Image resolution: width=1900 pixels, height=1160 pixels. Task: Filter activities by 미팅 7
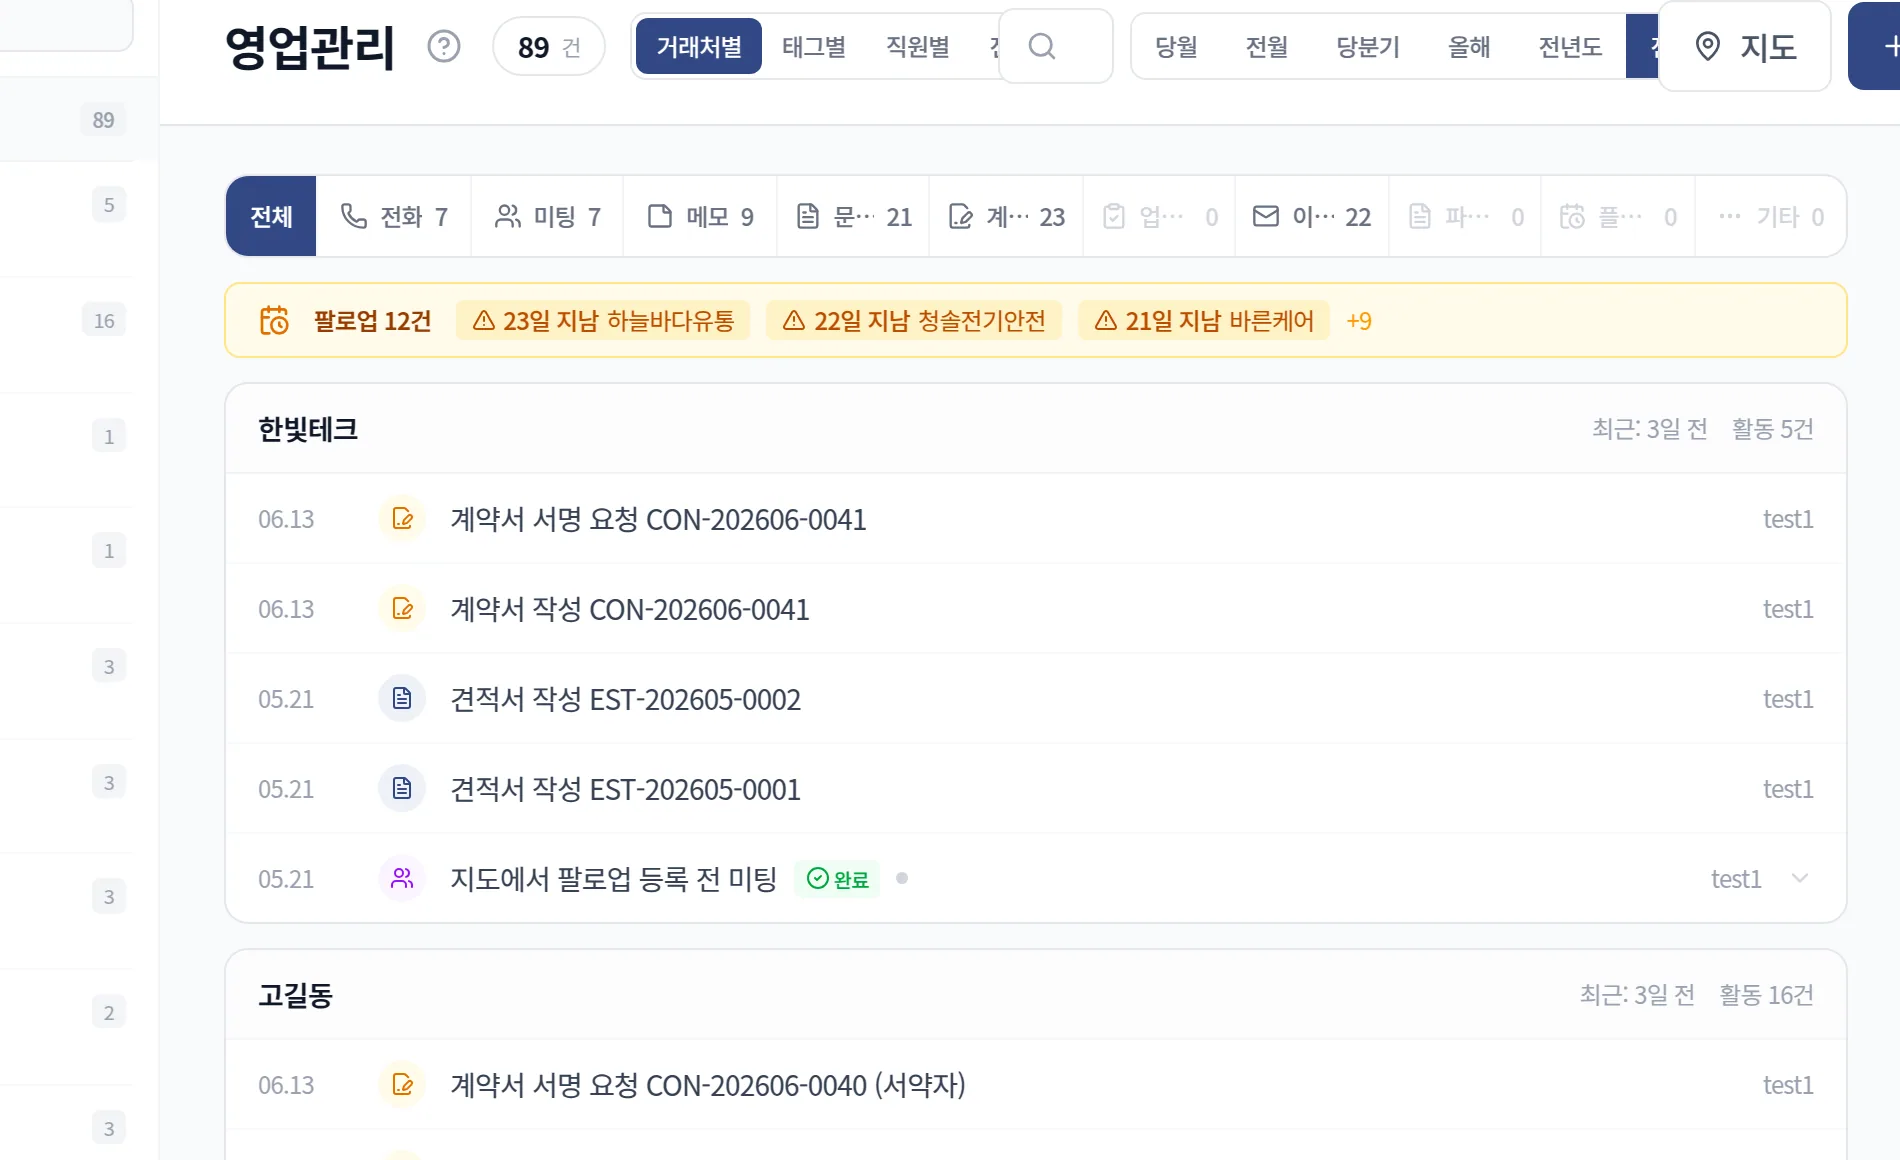coord(547,216)
